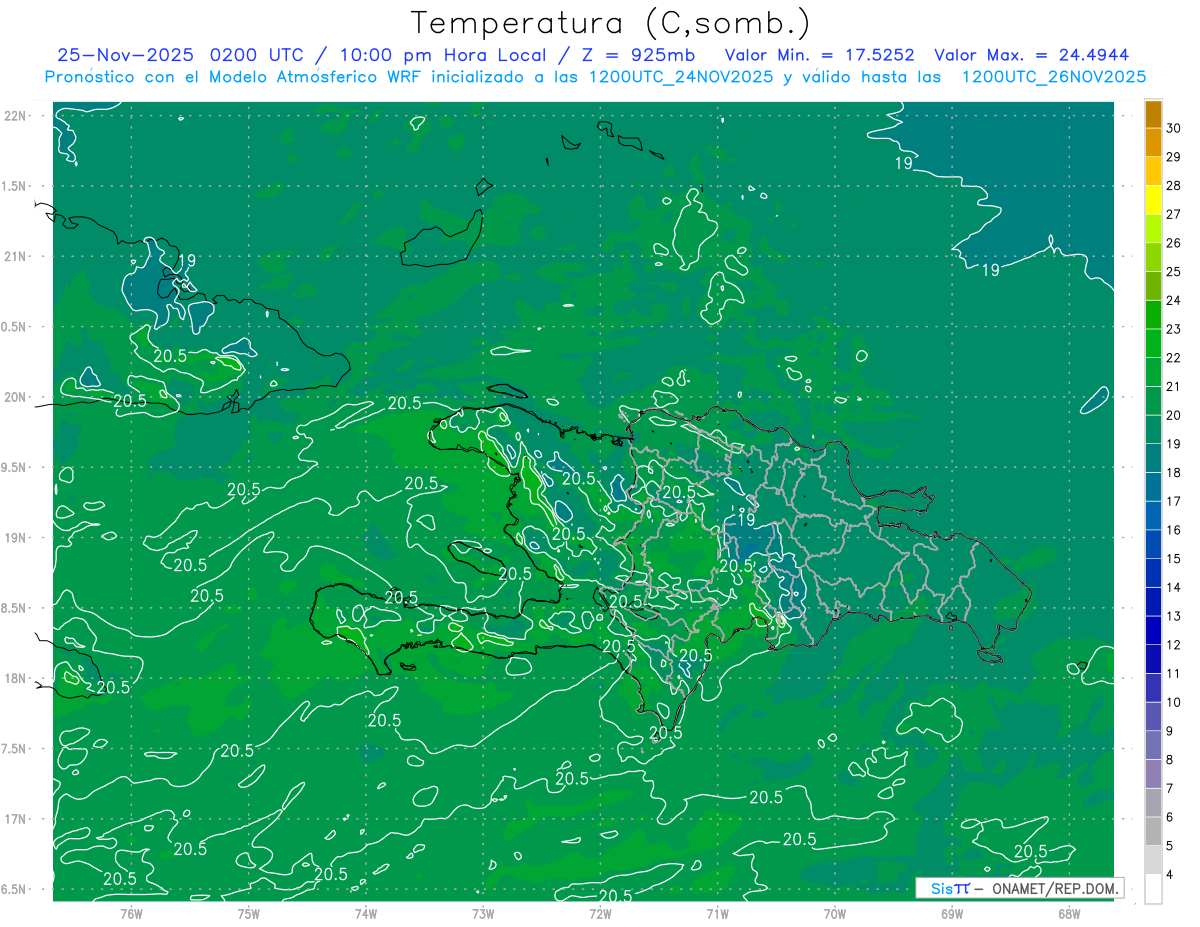1200x927 pixels.
Task: Click the "75W" longitude axis label
Action: (248, 914)
